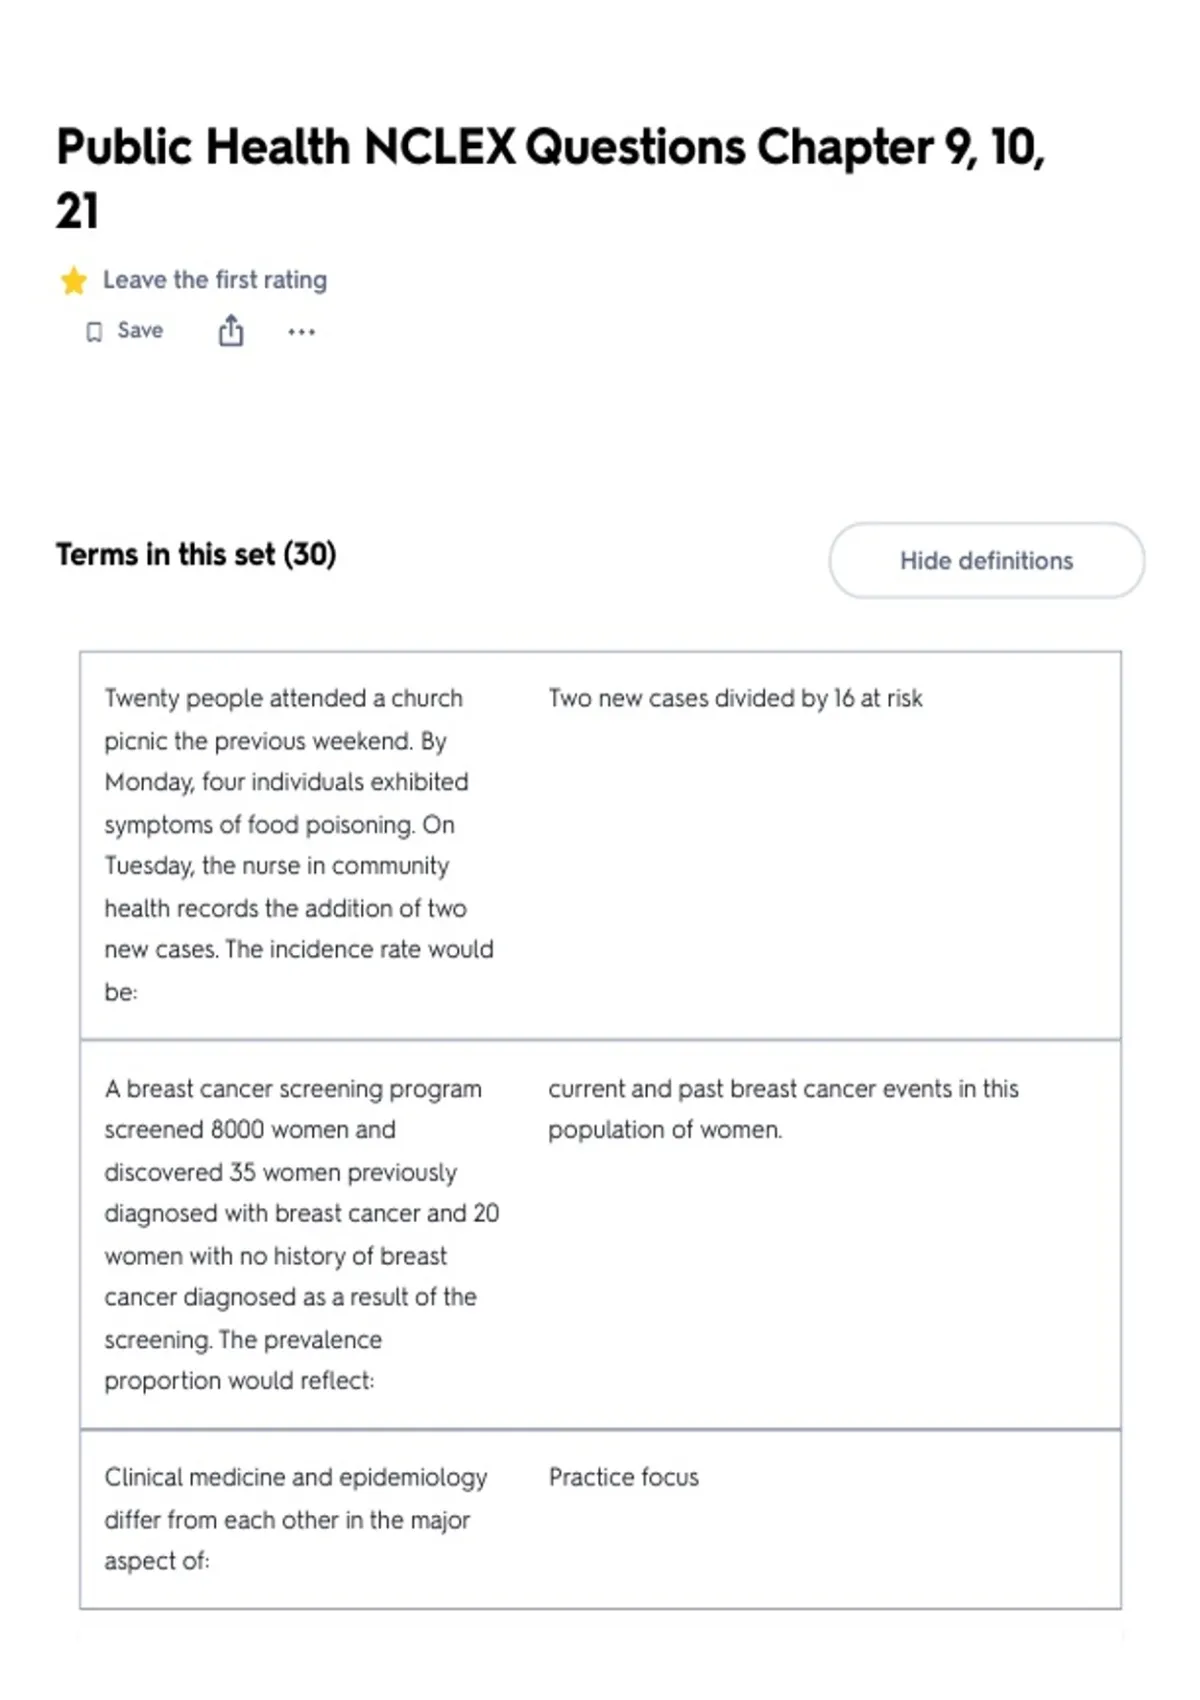
Task: Click the Save label text
Action: (140, 330)
